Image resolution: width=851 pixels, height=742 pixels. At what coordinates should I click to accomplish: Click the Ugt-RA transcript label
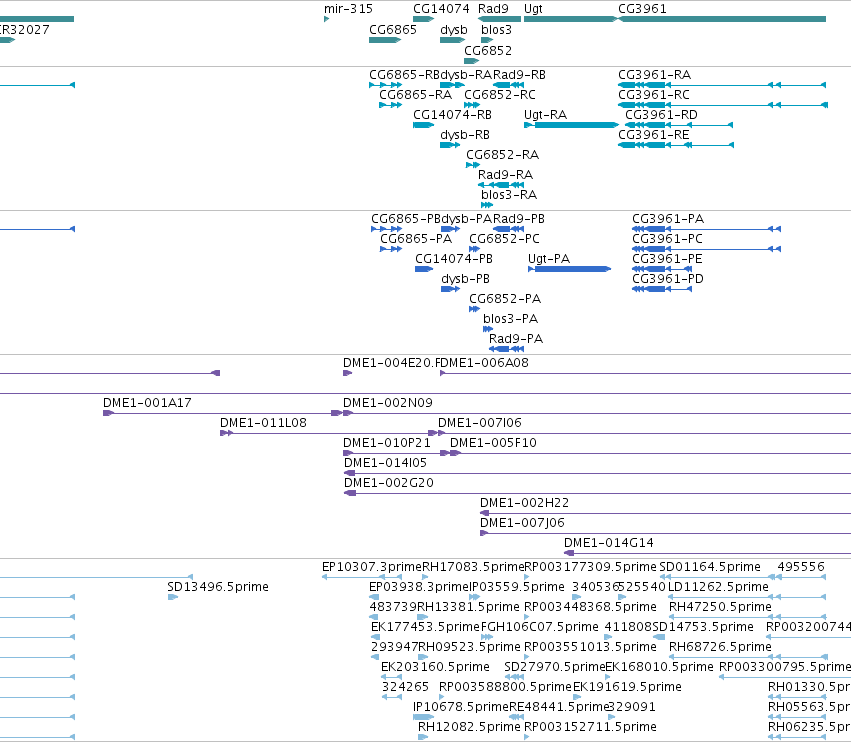tap(545, 115)
